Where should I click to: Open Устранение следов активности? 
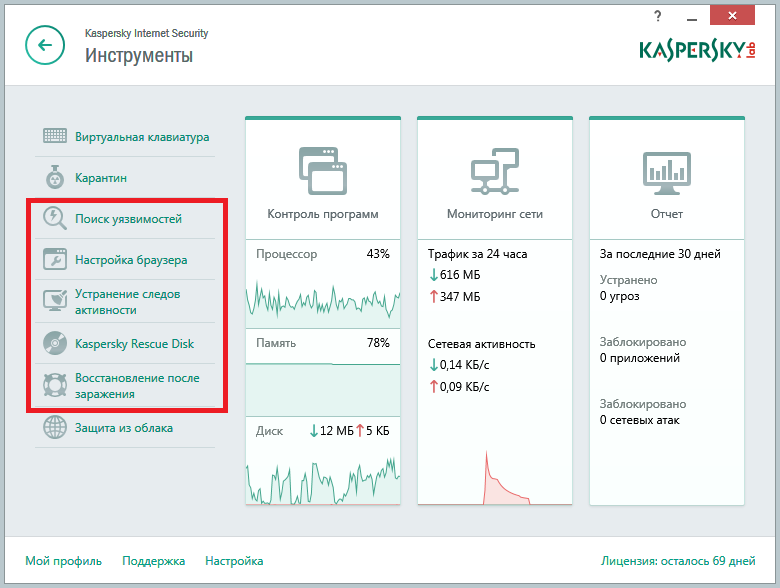[x=127, y=301]
